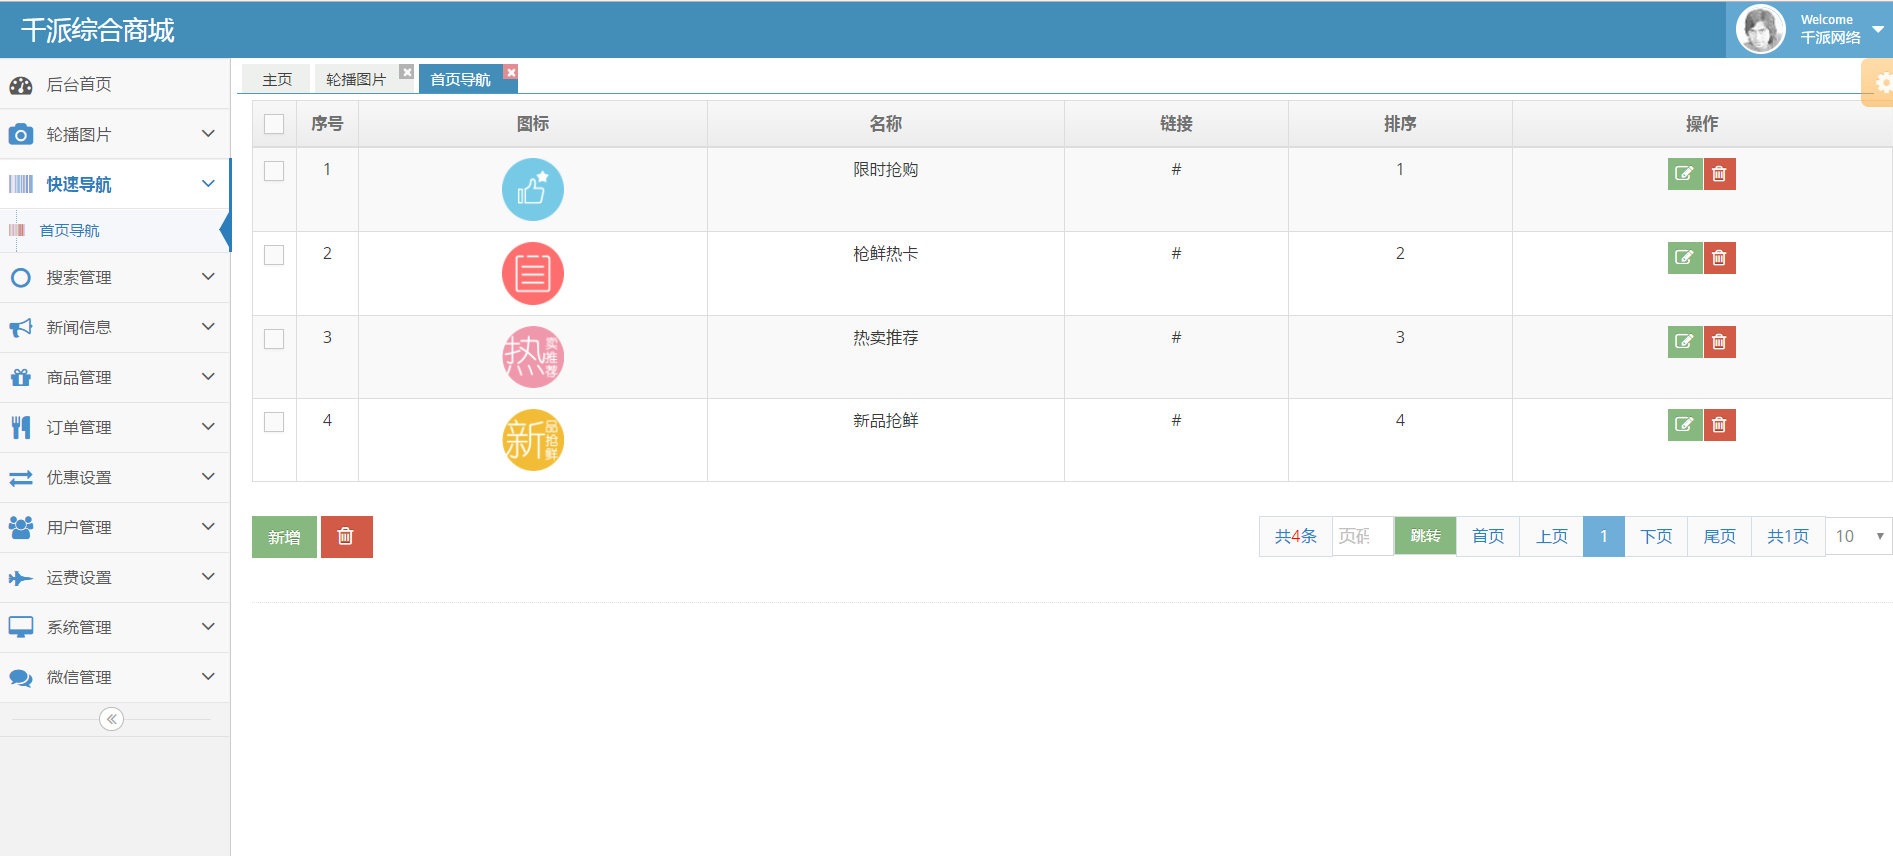This screenshot has height=856, width=1893.
Task: Delete the 限时抢购 row
Action: (x=1719, y=174)
